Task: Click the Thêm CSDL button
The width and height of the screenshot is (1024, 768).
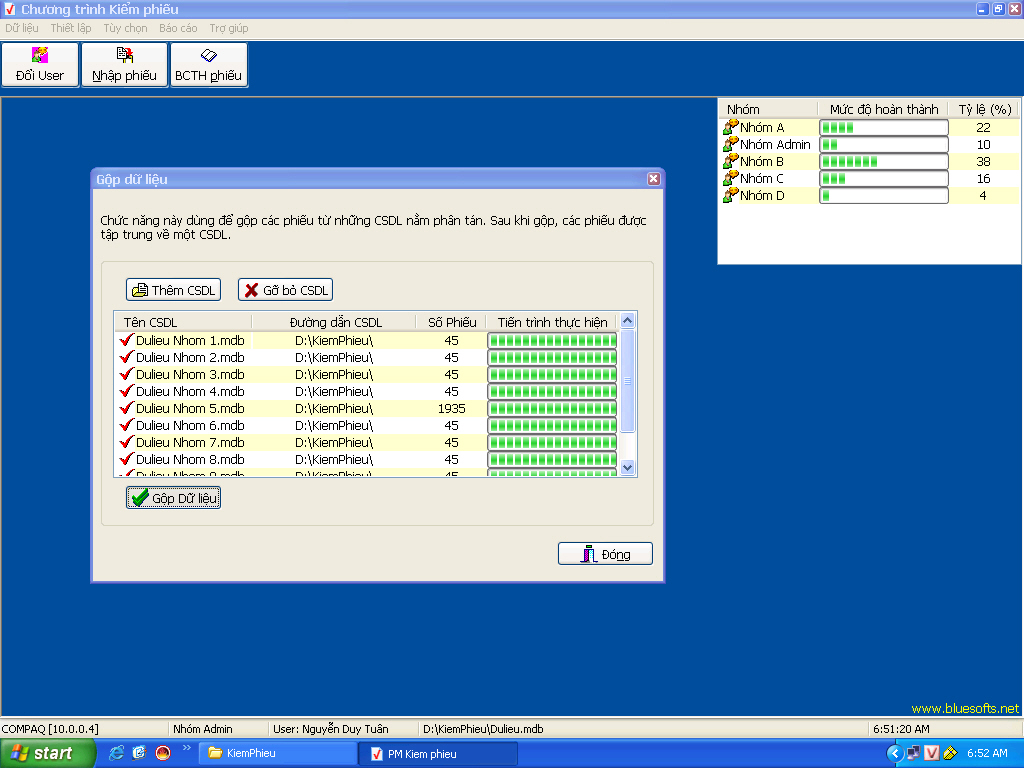Action: (x=173, y=290)
